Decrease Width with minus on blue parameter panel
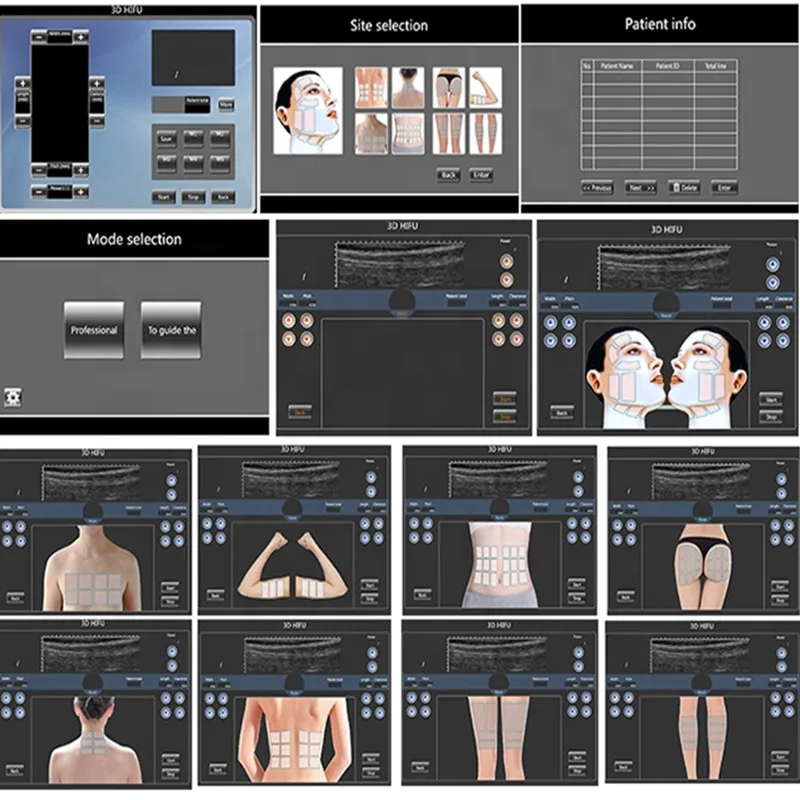Screen dimensions: 800x800 click(39, 37)
